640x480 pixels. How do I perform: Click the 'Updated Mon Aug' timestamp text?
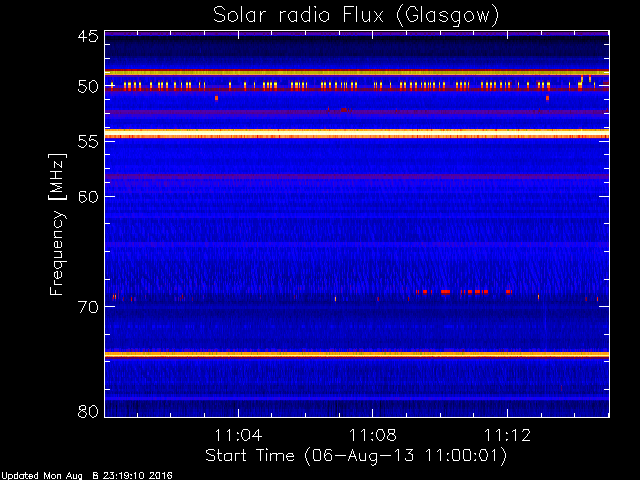(x=87, y=476)
